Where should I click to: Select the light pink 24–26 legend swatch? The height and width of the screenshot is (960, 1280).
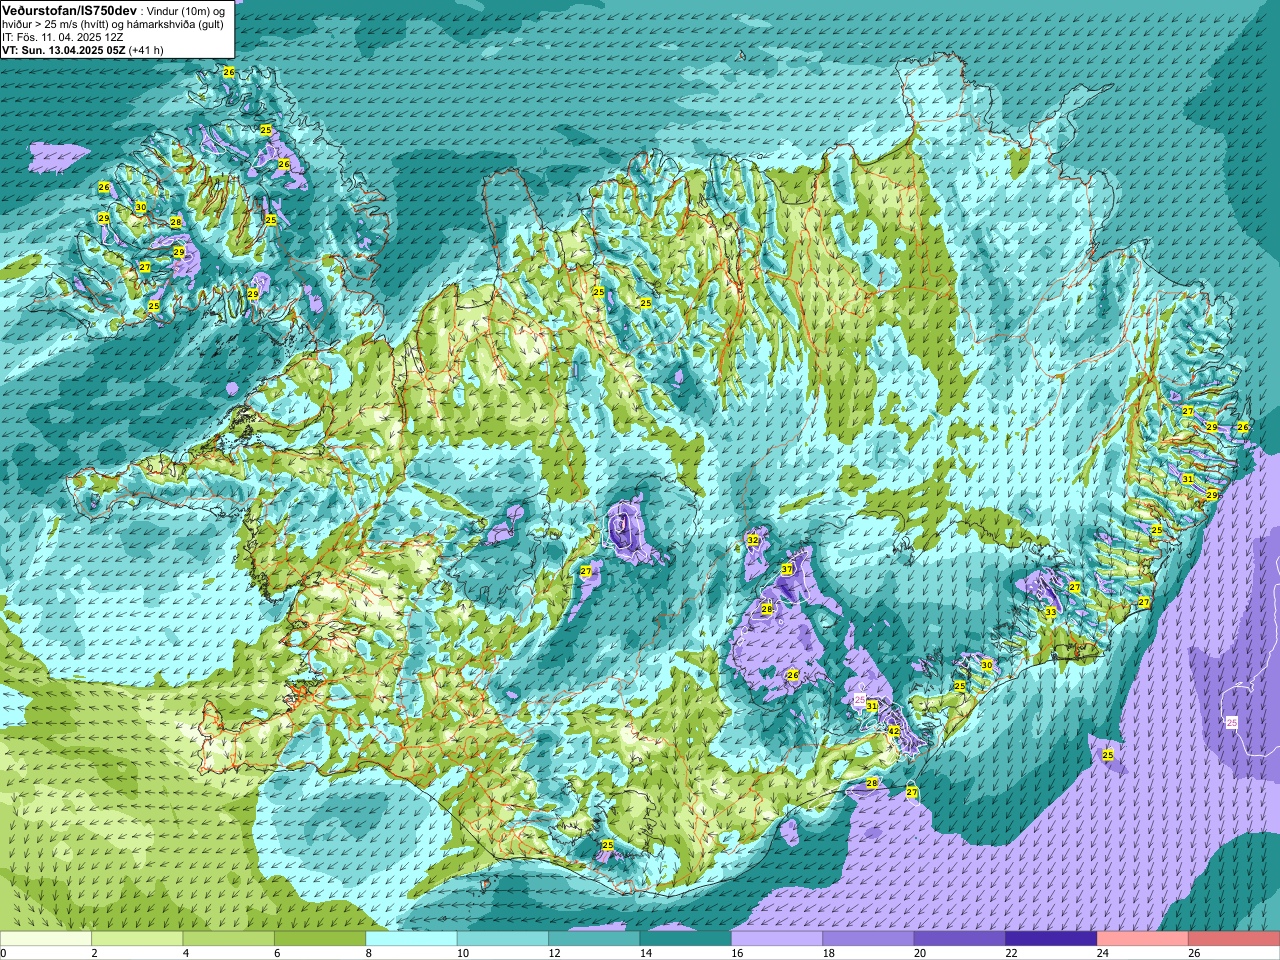[x=1143, y=939]
